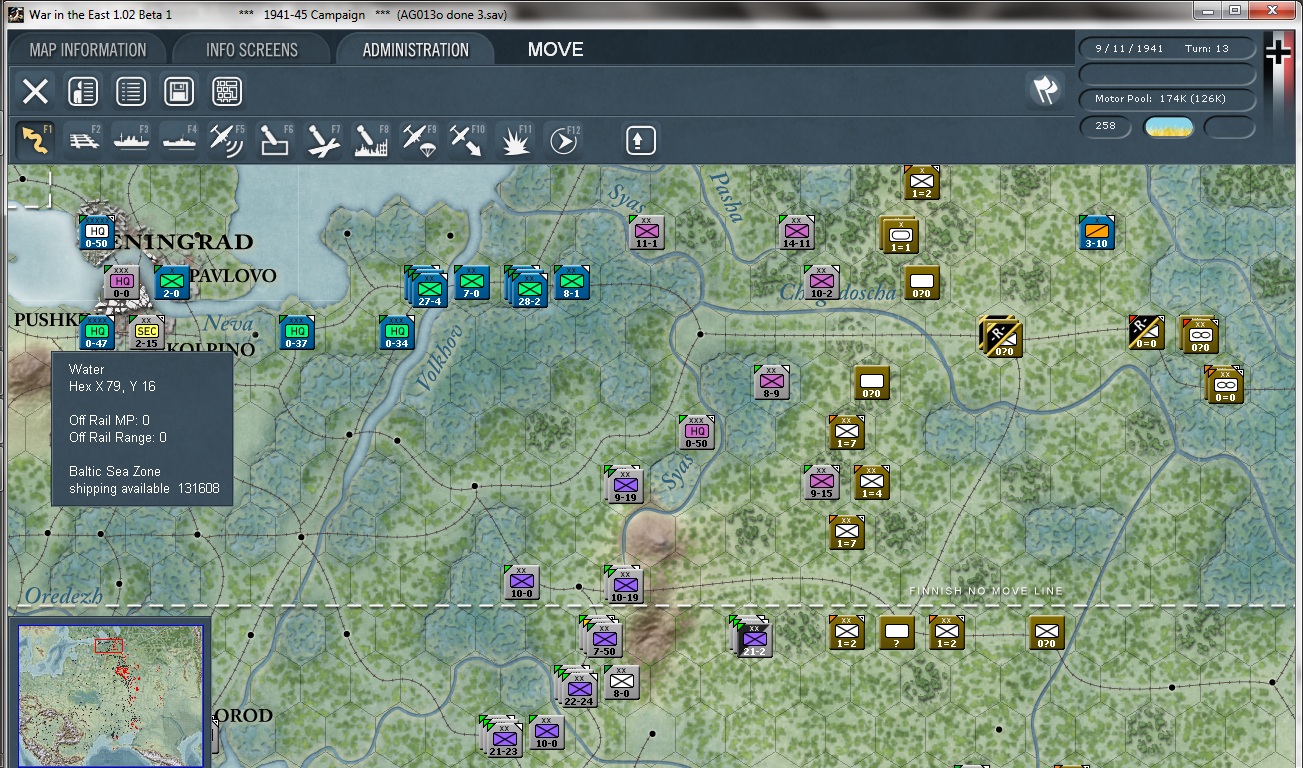Select the 7-50 purple unit stack
The image size is (1303, 768).
point(602,637)
